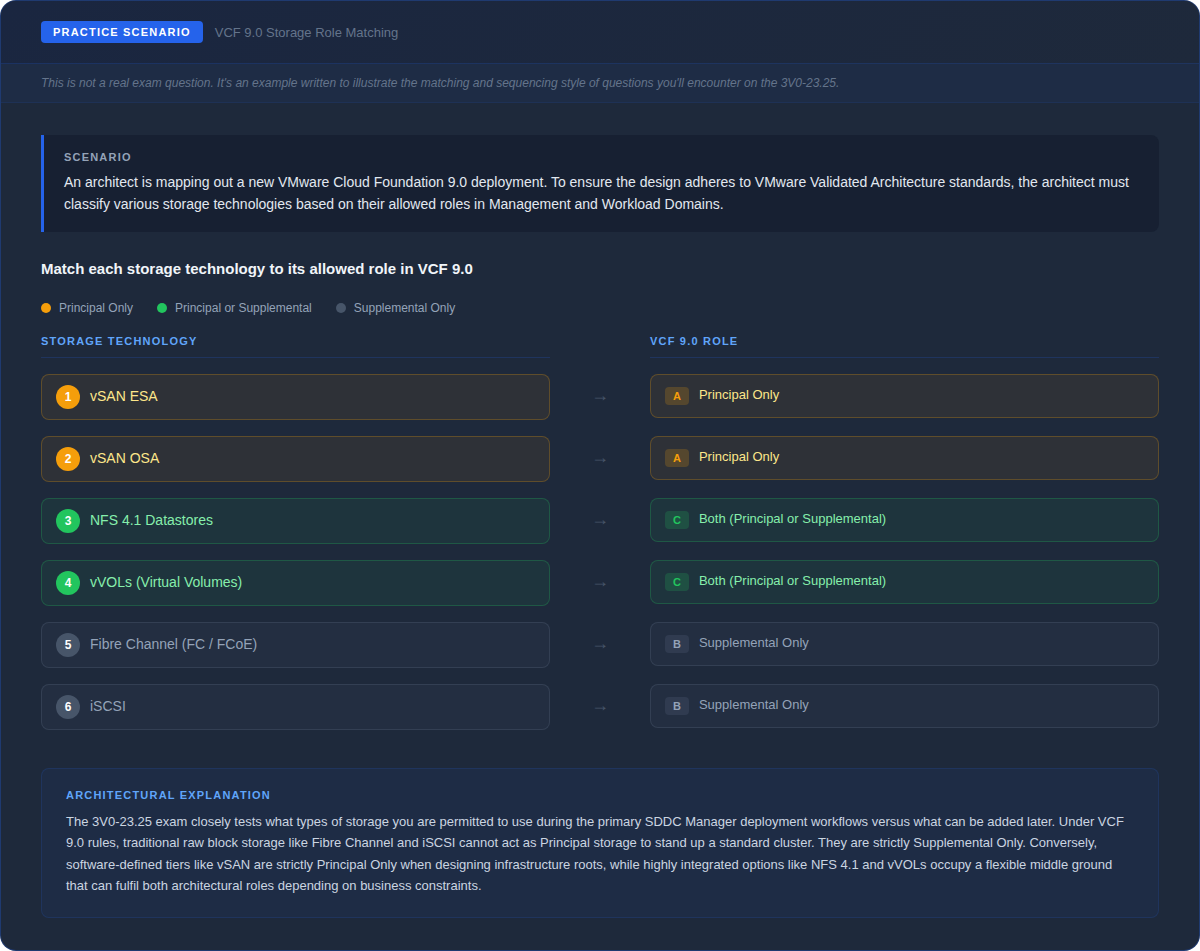Click the Both role next to vVOLs

[x=904, y=582]
